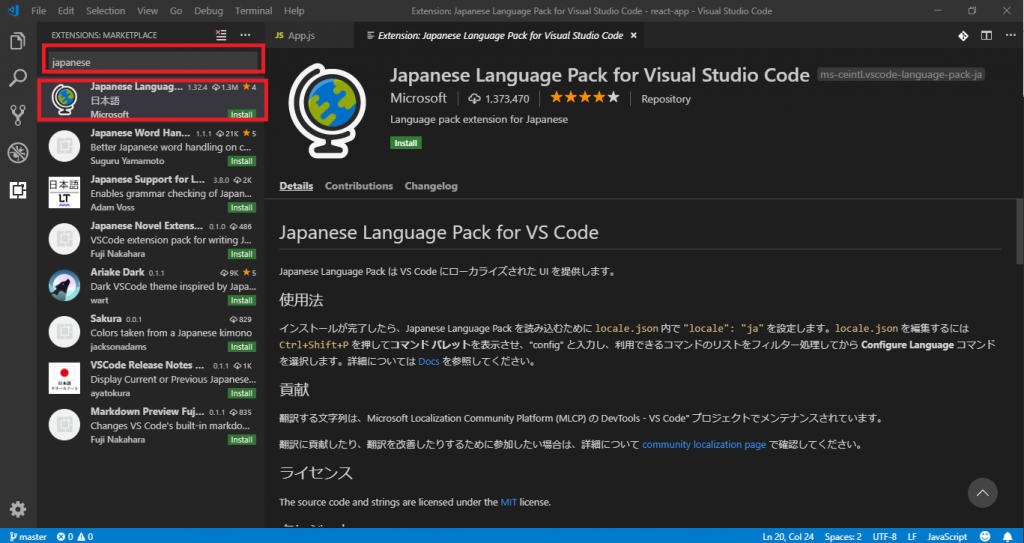This screenshot has width=1024, height=543.
Task: Install Markdown Preview Fuji extension
Action: pos(242,440)
